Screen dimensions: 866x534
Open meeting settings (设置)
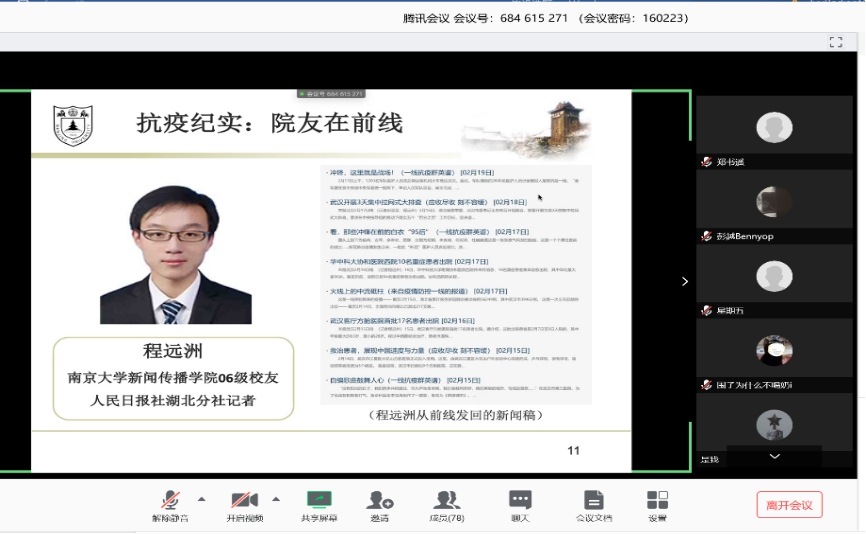[657, 504]
